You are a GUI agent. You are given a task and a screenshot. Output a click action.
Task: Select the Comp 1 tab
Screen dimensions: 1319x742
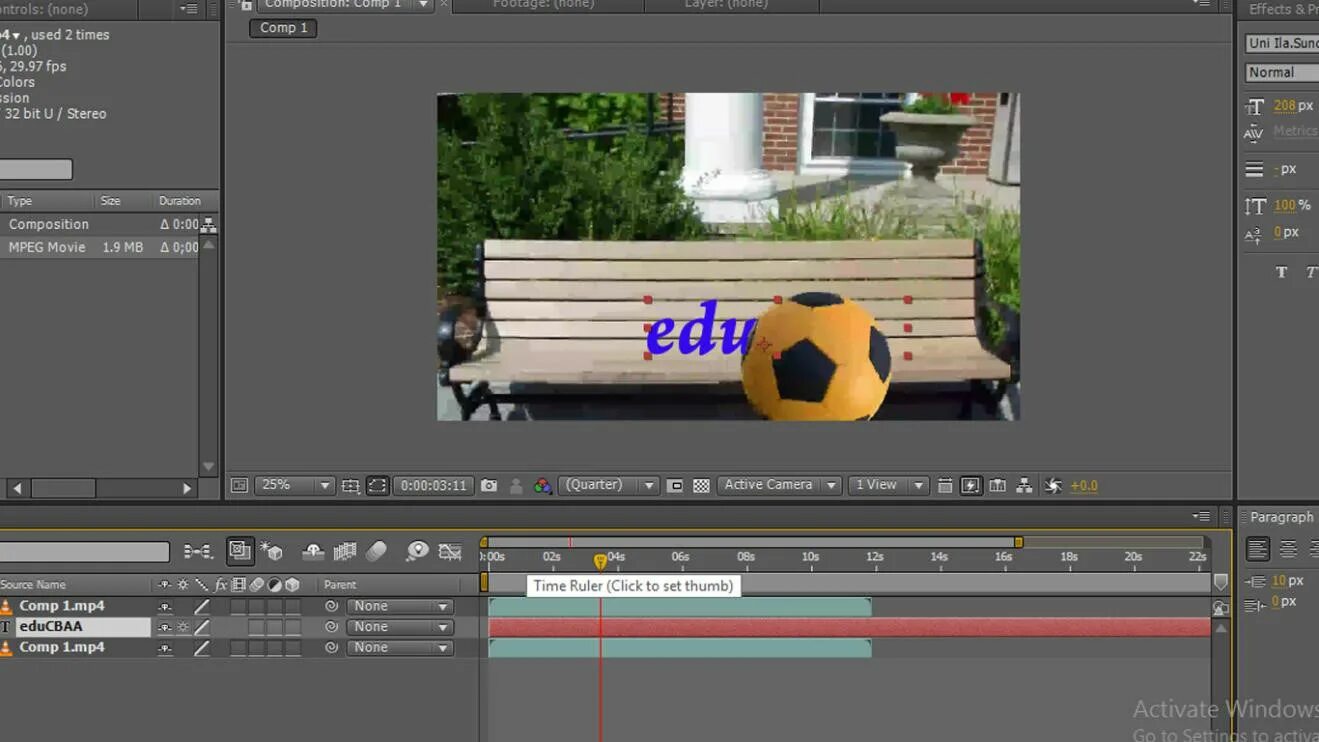point(282,28)
